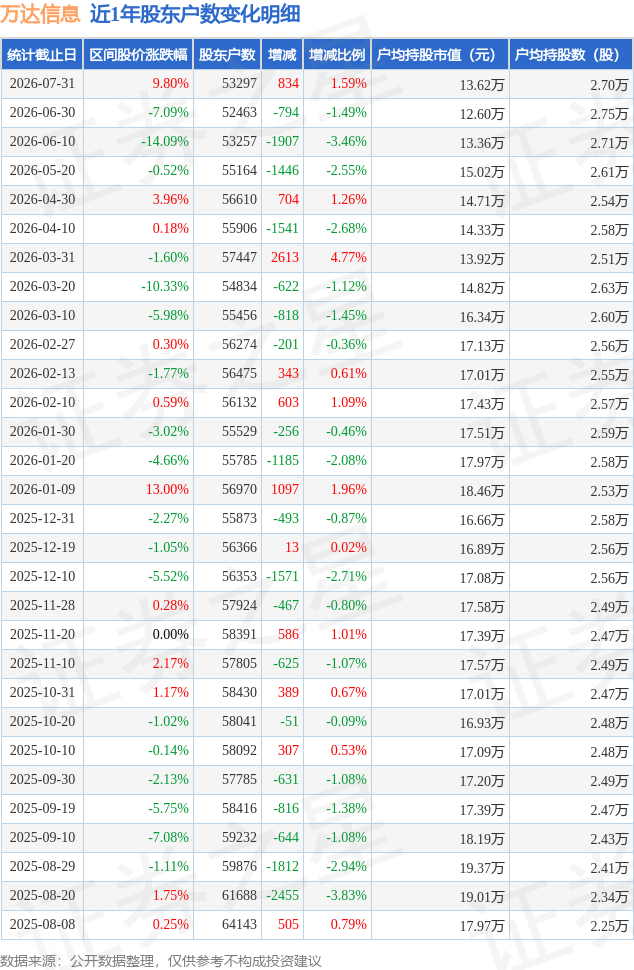
Task: Select the 2026-01-09 date cell
Action: [x=42, y=489]
